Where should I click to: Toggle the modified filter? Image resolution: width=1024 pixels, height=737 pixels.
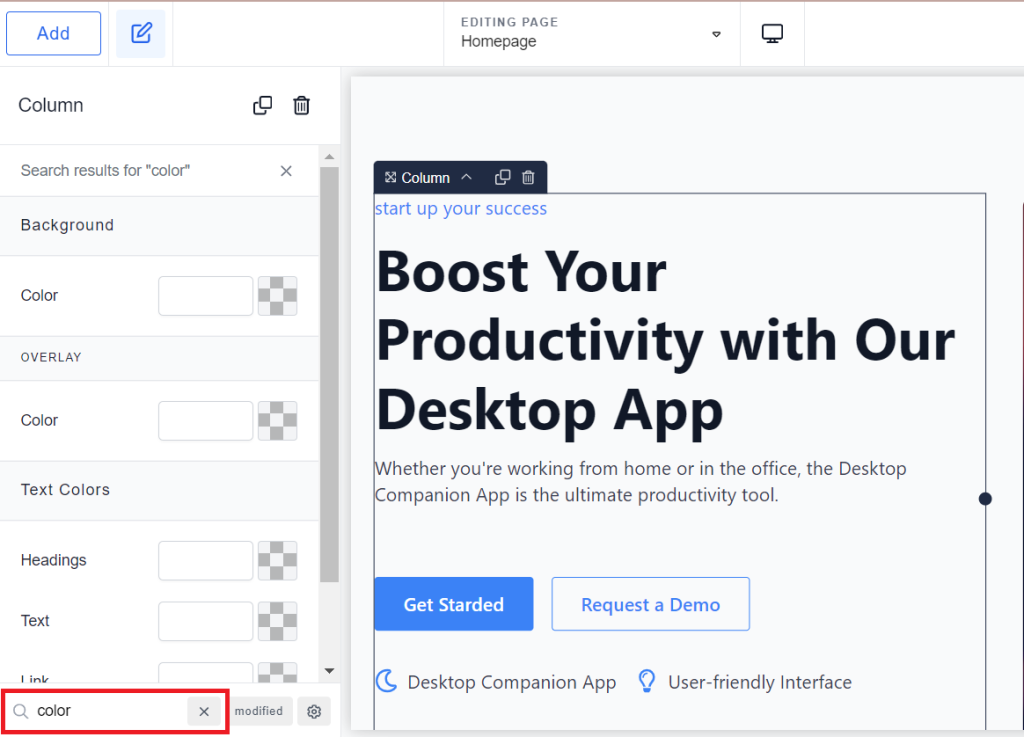[259, 711]
